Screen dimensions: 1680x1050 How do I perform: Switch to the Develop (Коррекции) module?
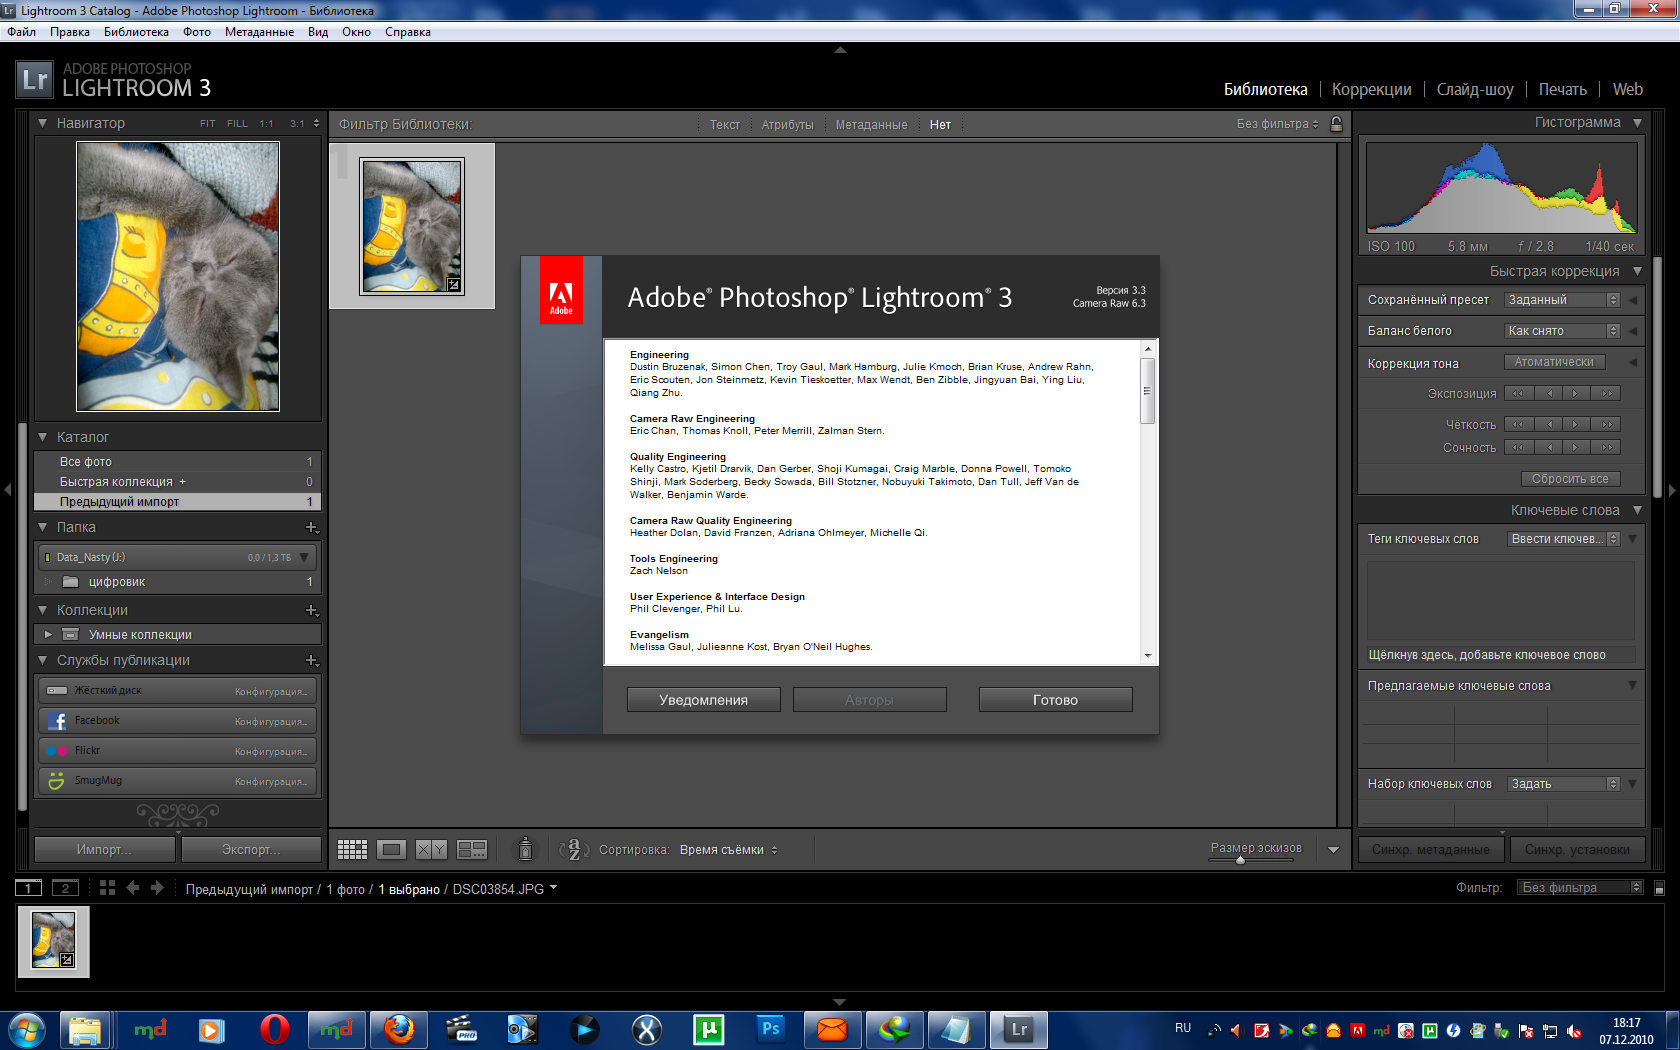tap(1372, 89)
